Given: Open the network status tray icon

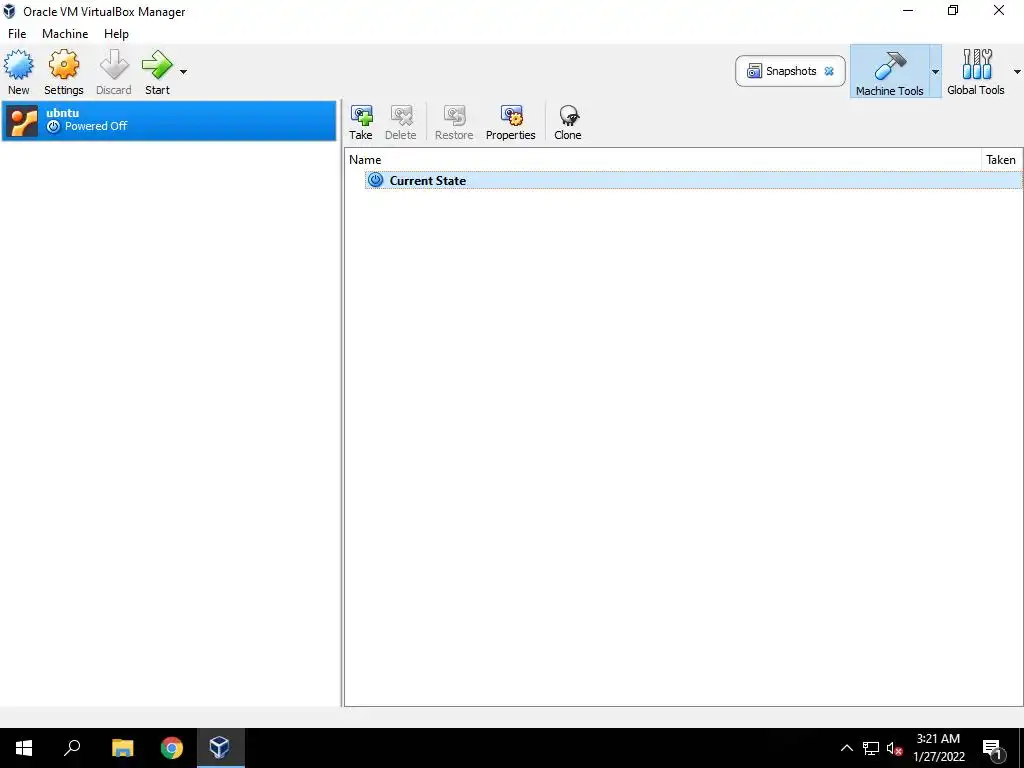Looking at the screenshot, I should 871,748.
